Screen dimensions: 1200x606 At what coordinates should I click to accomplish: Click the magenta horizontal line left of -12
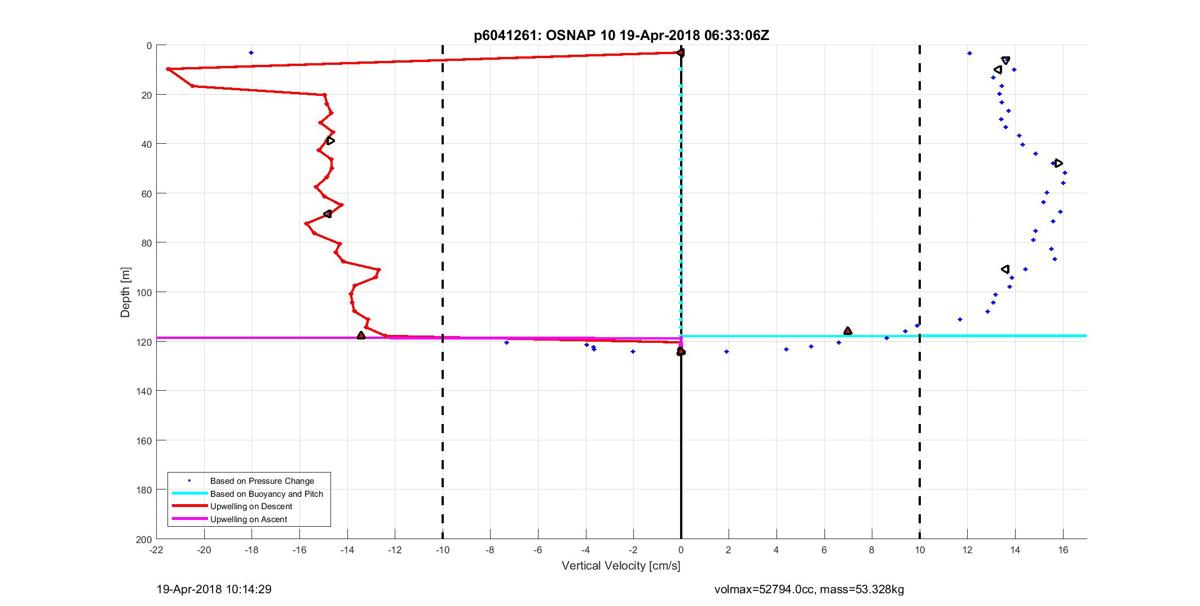point(270,338)
